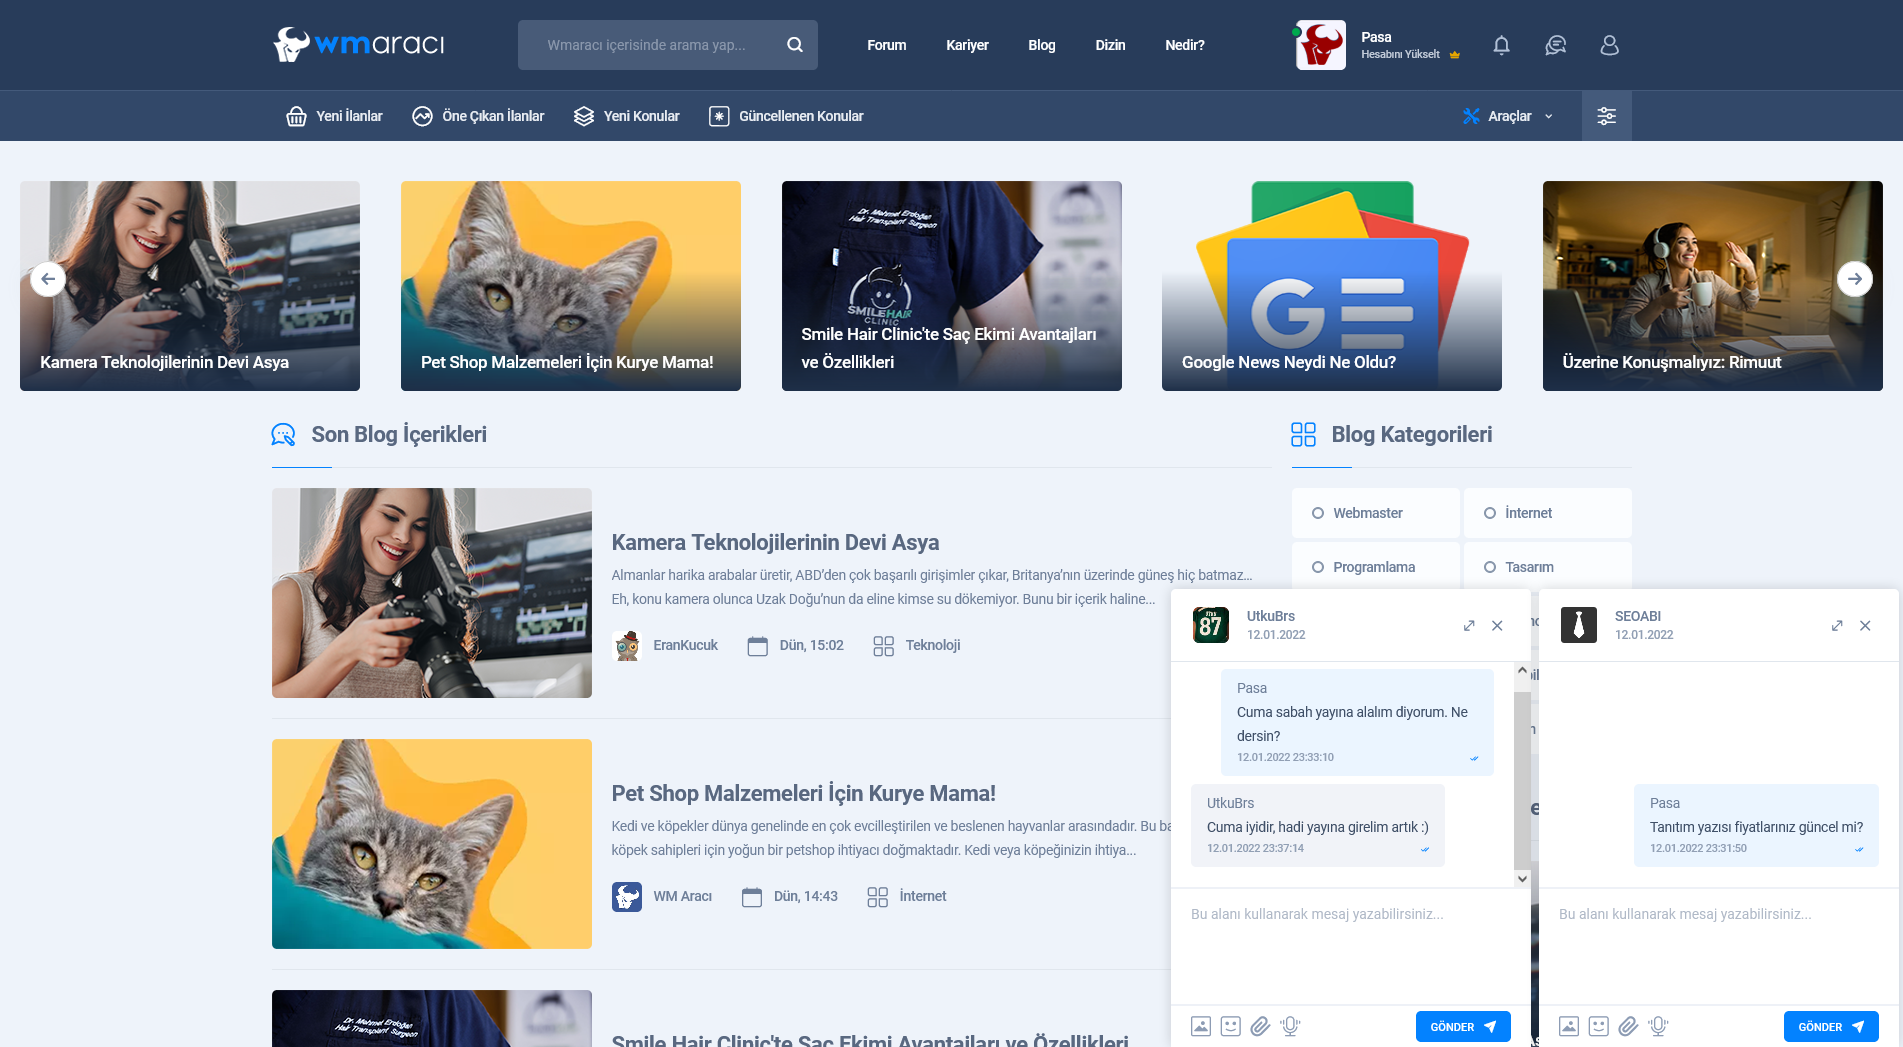Open emoji picker in SEOABI chat
The width and height of the screenshot is (1903, 1047).
[1599, 1026]
